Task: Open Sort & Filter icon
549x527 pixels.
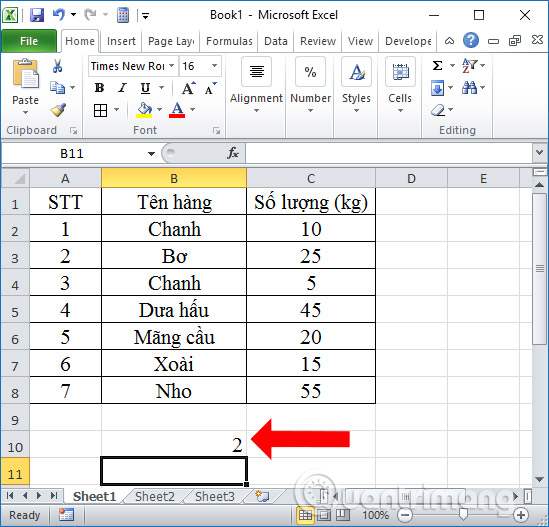Action: click(x=470, y=65)
